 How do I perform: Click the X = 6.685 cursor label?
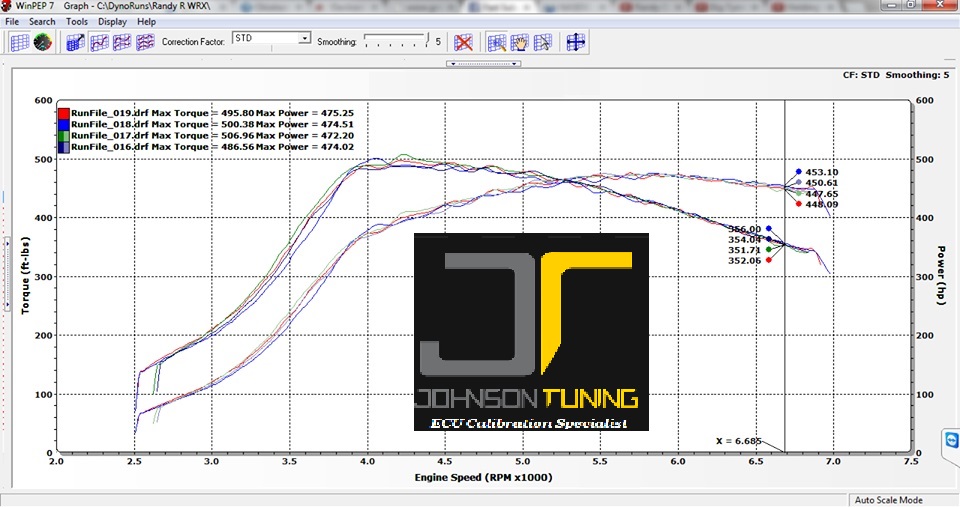point(738,441)
